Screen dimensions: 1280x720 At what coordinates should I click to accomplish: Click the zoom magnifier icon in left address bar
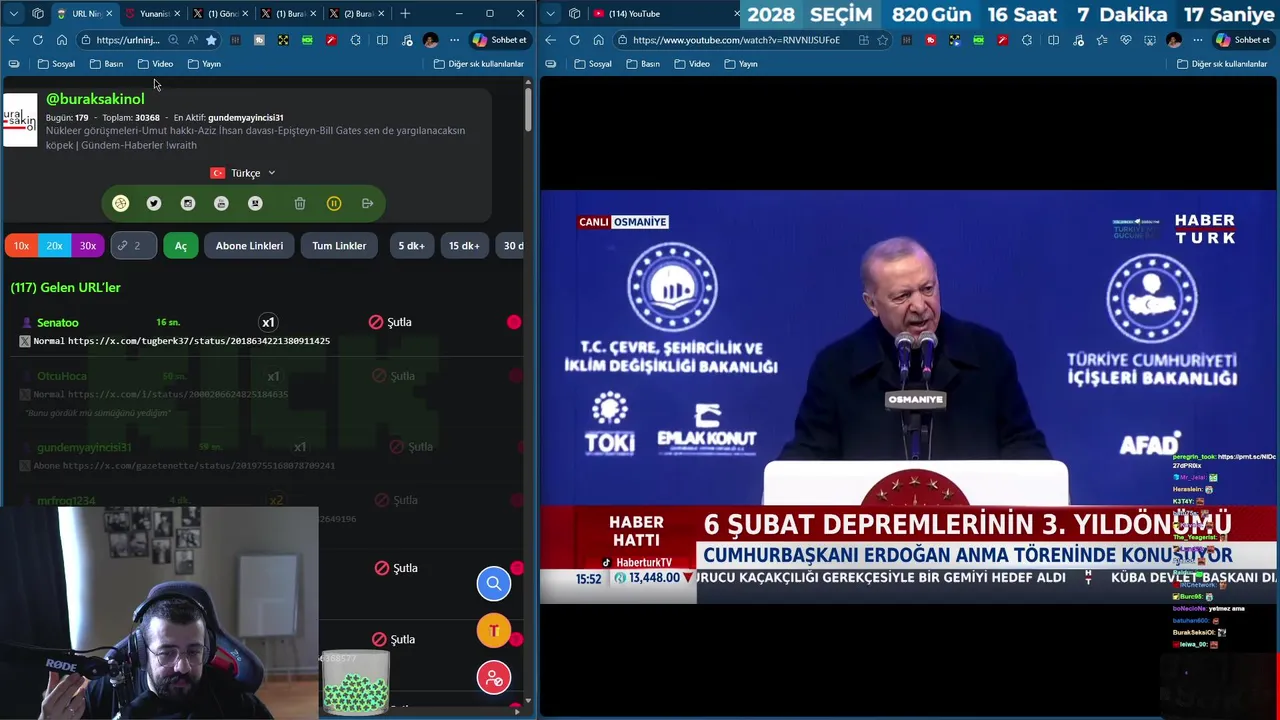[x=173, y=40]
